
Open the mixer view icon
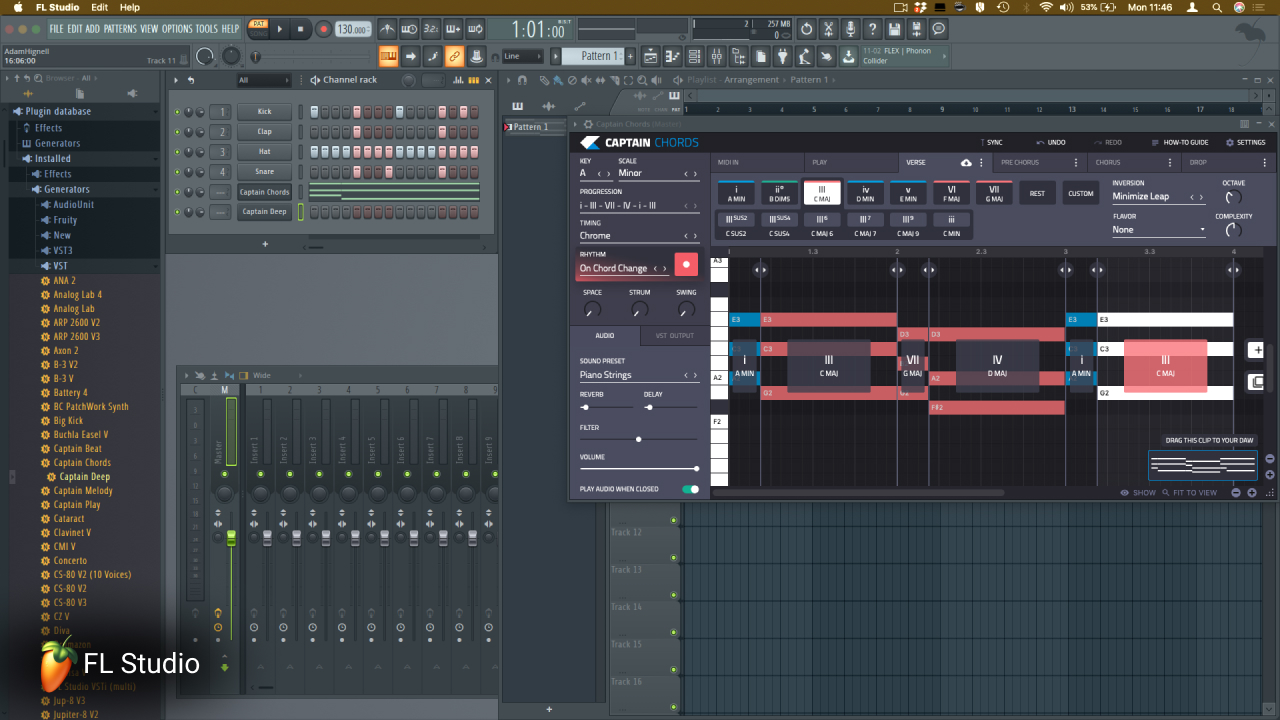click(x=716, y=56)
